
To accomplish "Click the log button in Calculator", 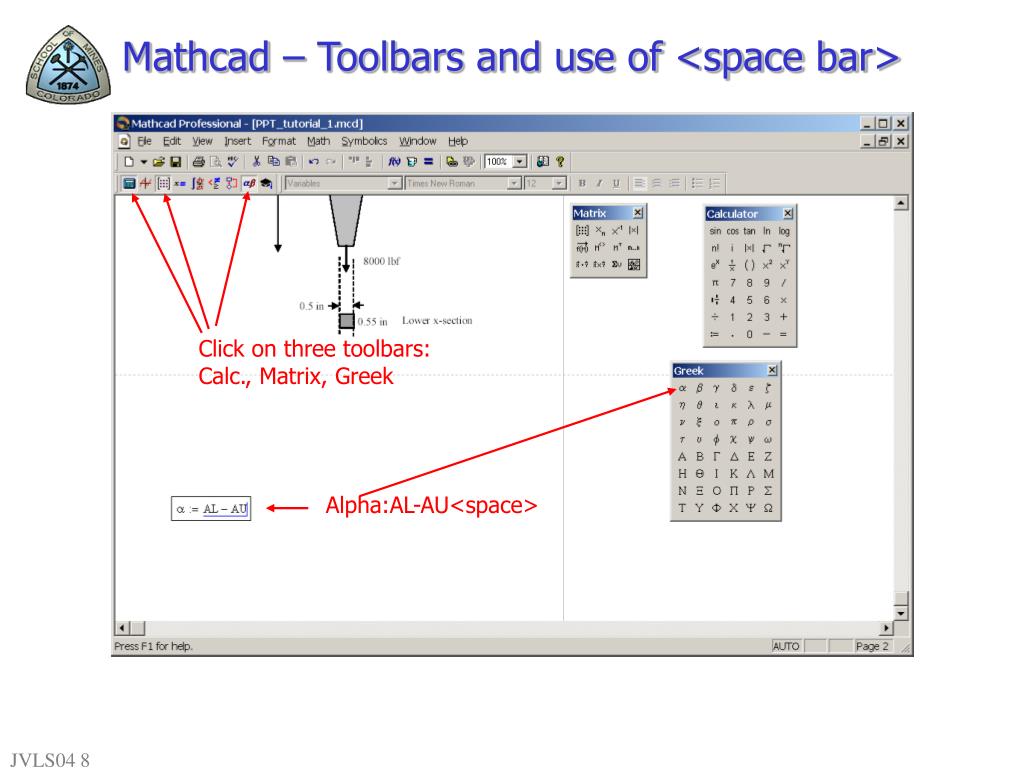I will click(x=784, y=231).
